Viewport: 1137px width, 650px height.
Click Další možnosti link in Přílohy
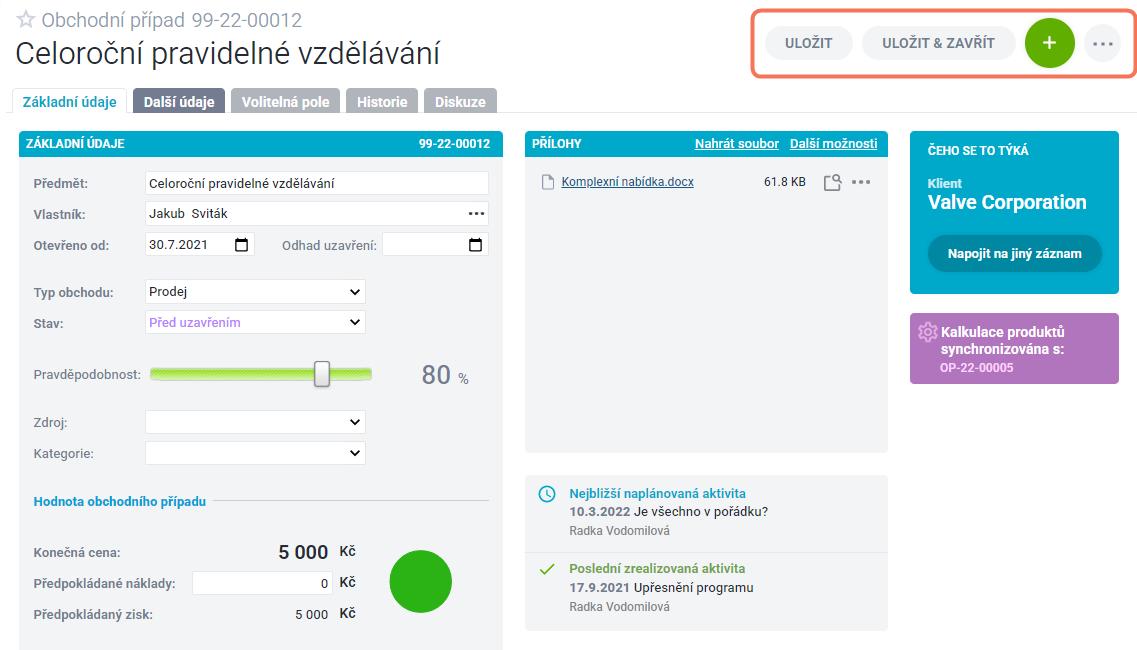(833, 144)
